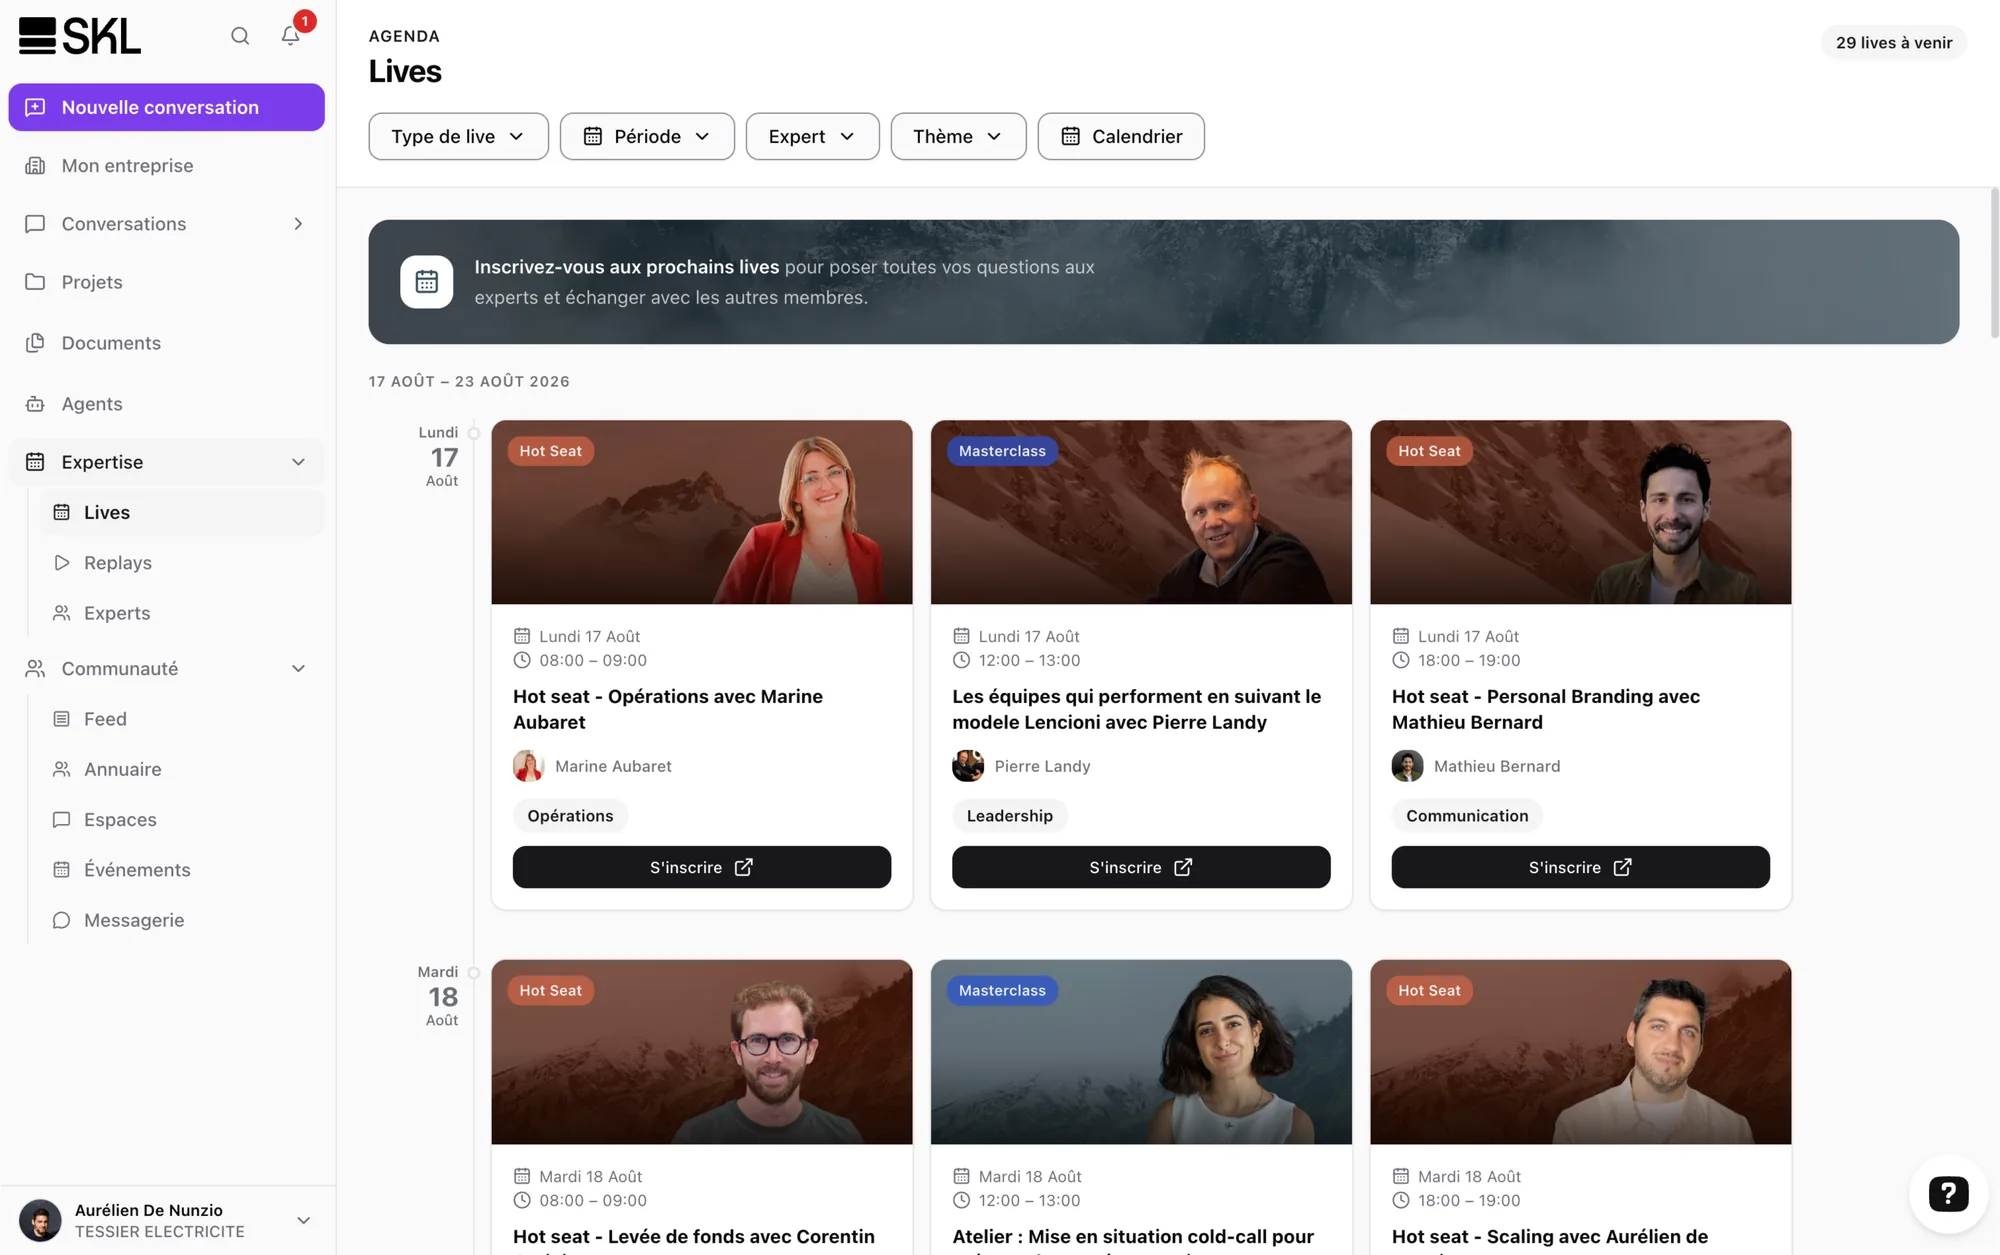
Task: Click Marine Aubaret's small avatar
Action: coord(529,766)
